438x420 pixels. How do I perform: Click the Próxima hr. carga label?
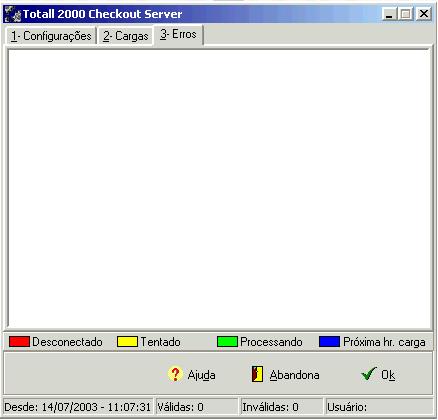click(384, 342)
